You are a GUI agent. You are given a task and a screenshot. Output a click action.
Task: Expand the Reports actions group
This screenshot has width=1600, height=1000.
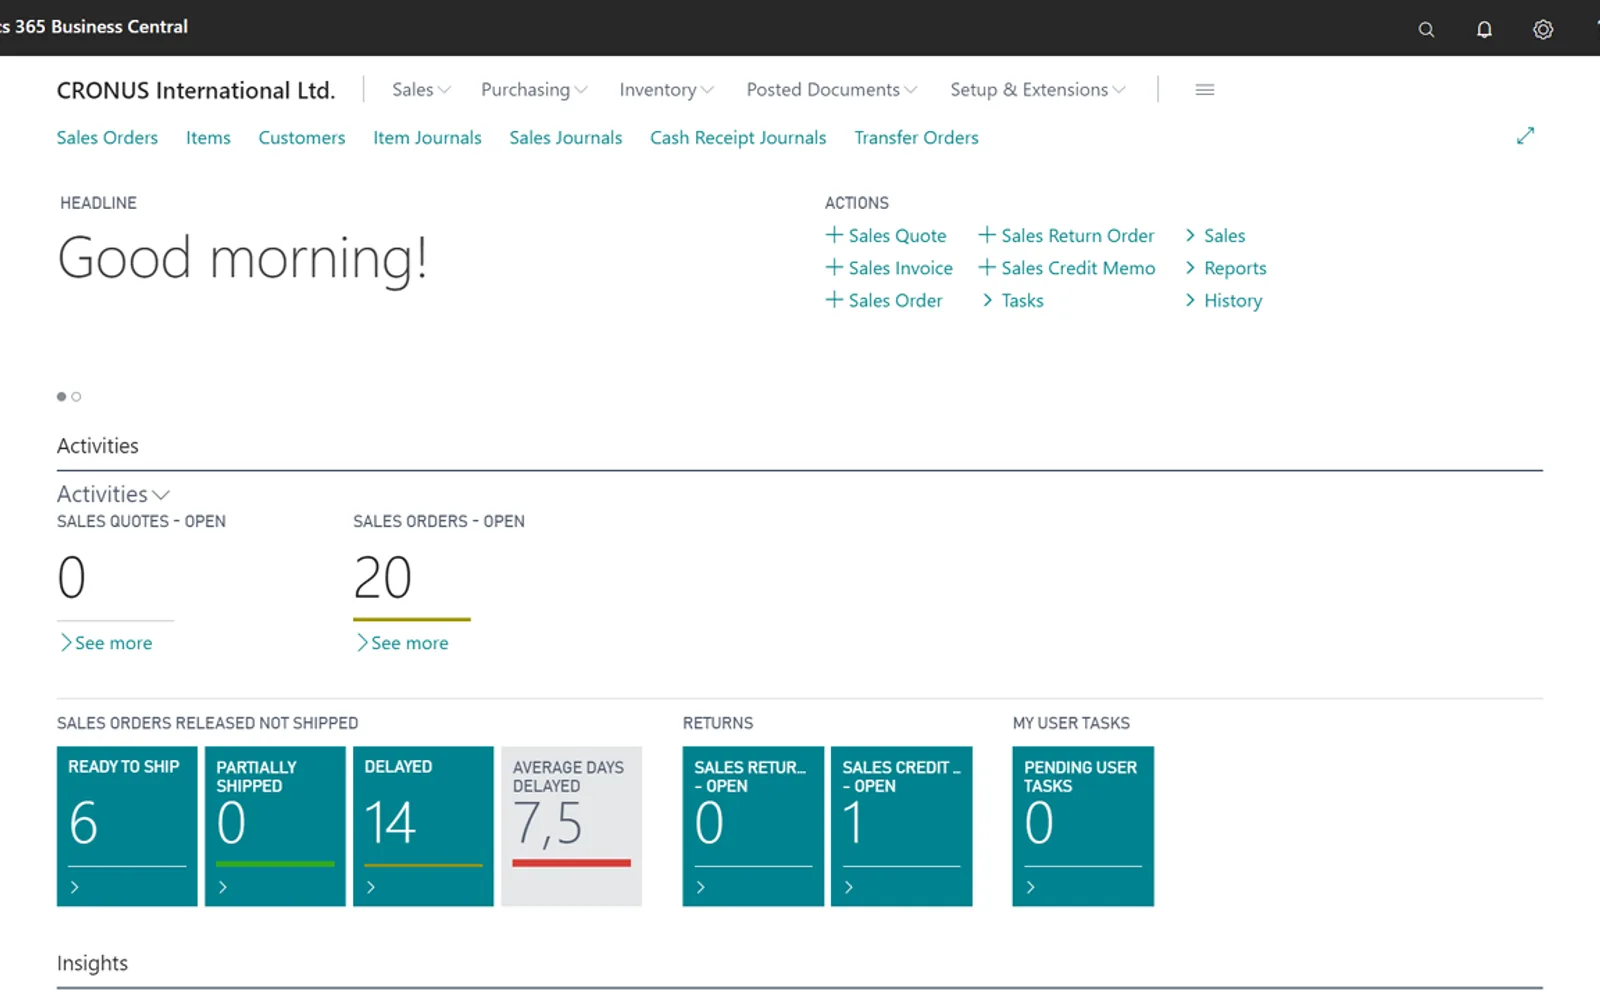pos(1226,268)
